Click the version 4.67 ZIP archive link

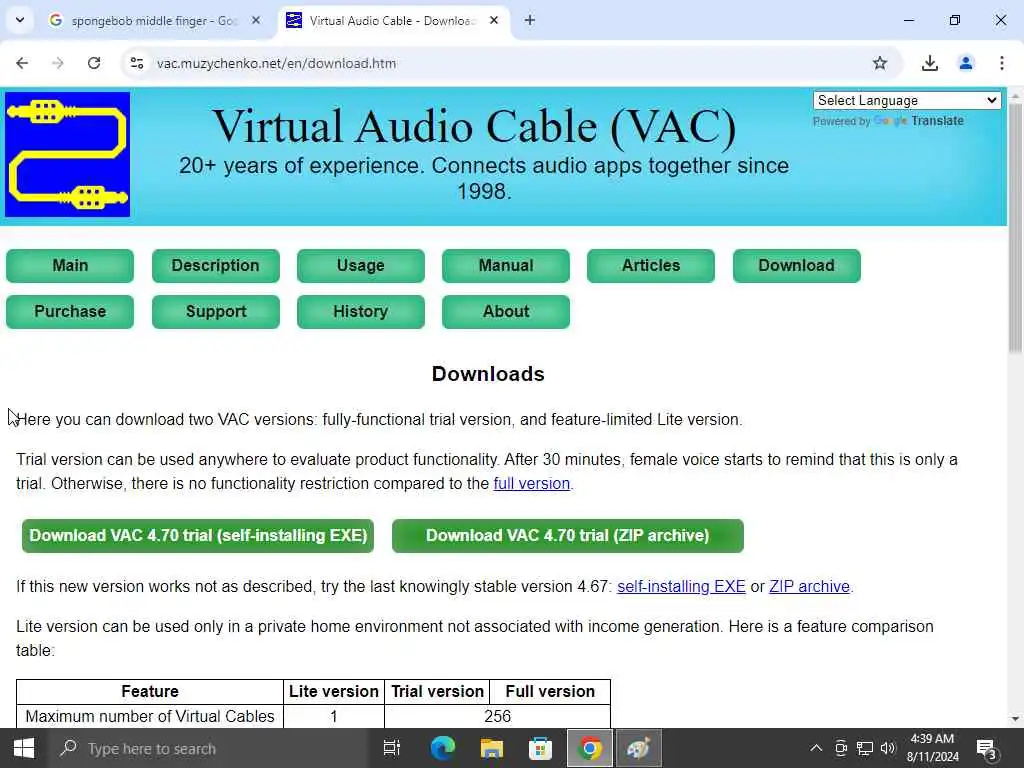[809, 586]
